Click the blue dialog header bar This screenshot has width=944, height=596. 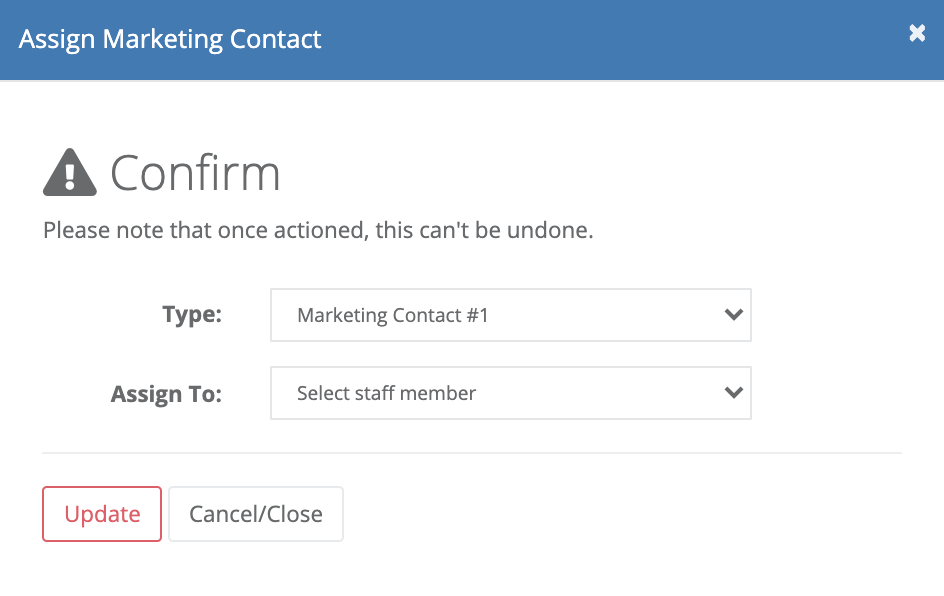pyautogui.click(x=472, y=40)
